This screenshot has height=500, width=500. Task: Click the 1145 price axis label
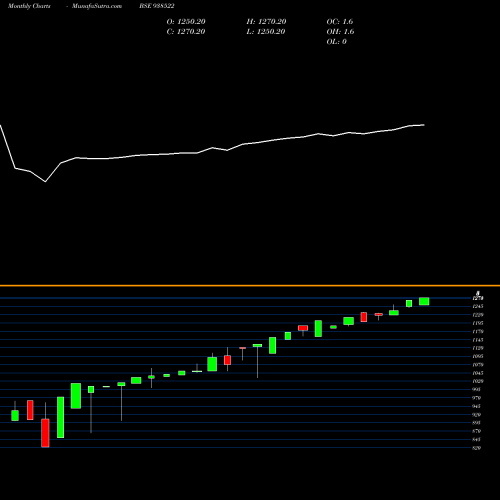coord(478,340)
